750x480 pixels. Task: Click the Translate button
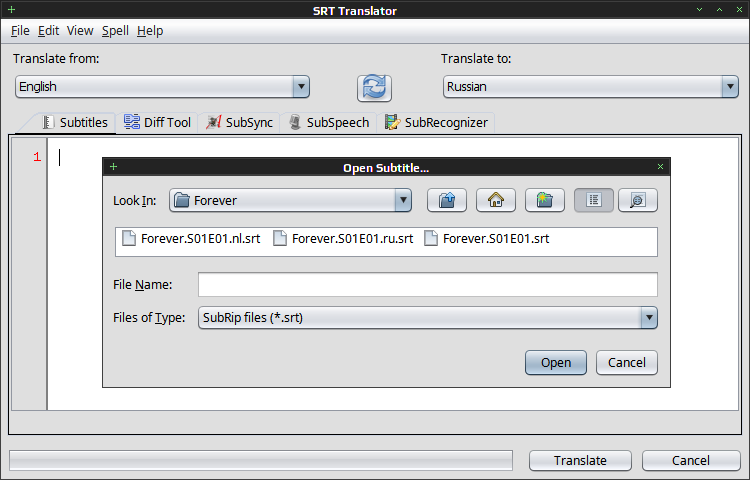pyautogui.click(x=580, y=460)
